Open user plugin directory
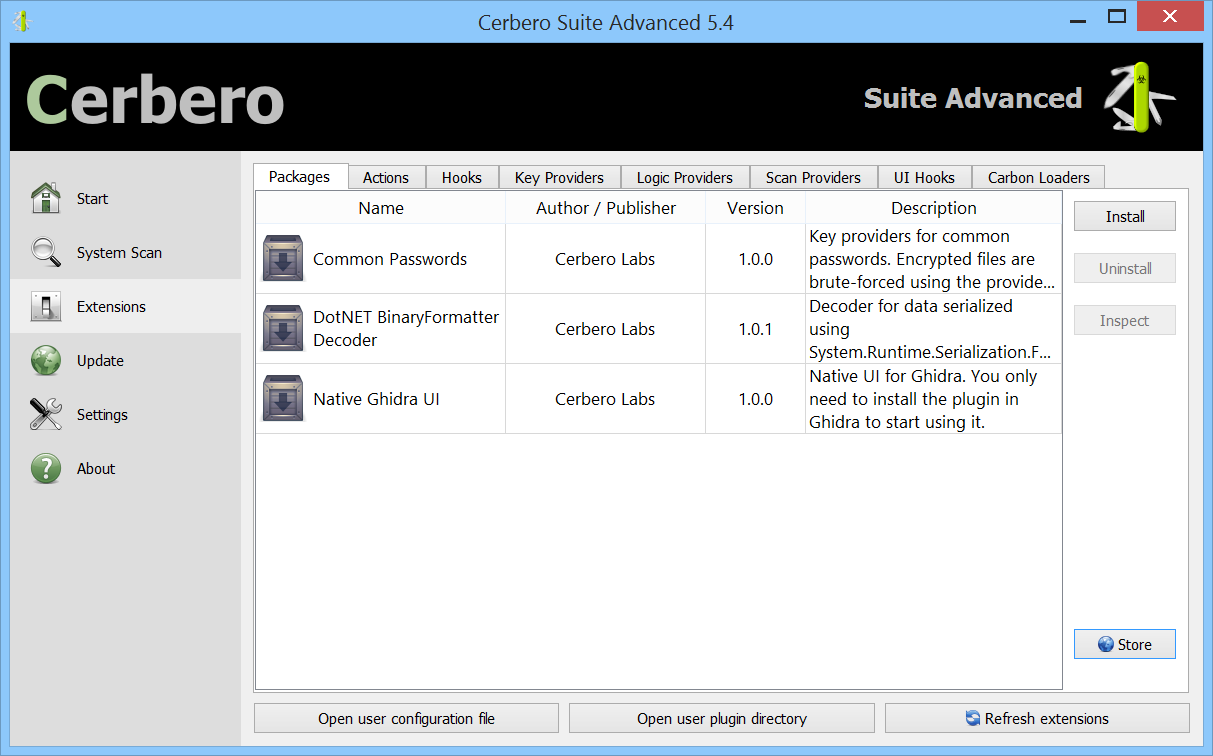Image resolution: width=1213 pixels, height=756 pixels. 722,718
